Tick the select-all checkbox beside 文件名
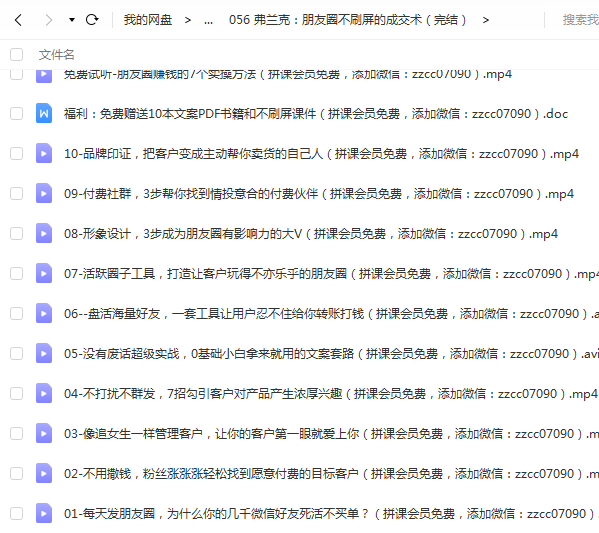599x533 pixels. point(16,55)
